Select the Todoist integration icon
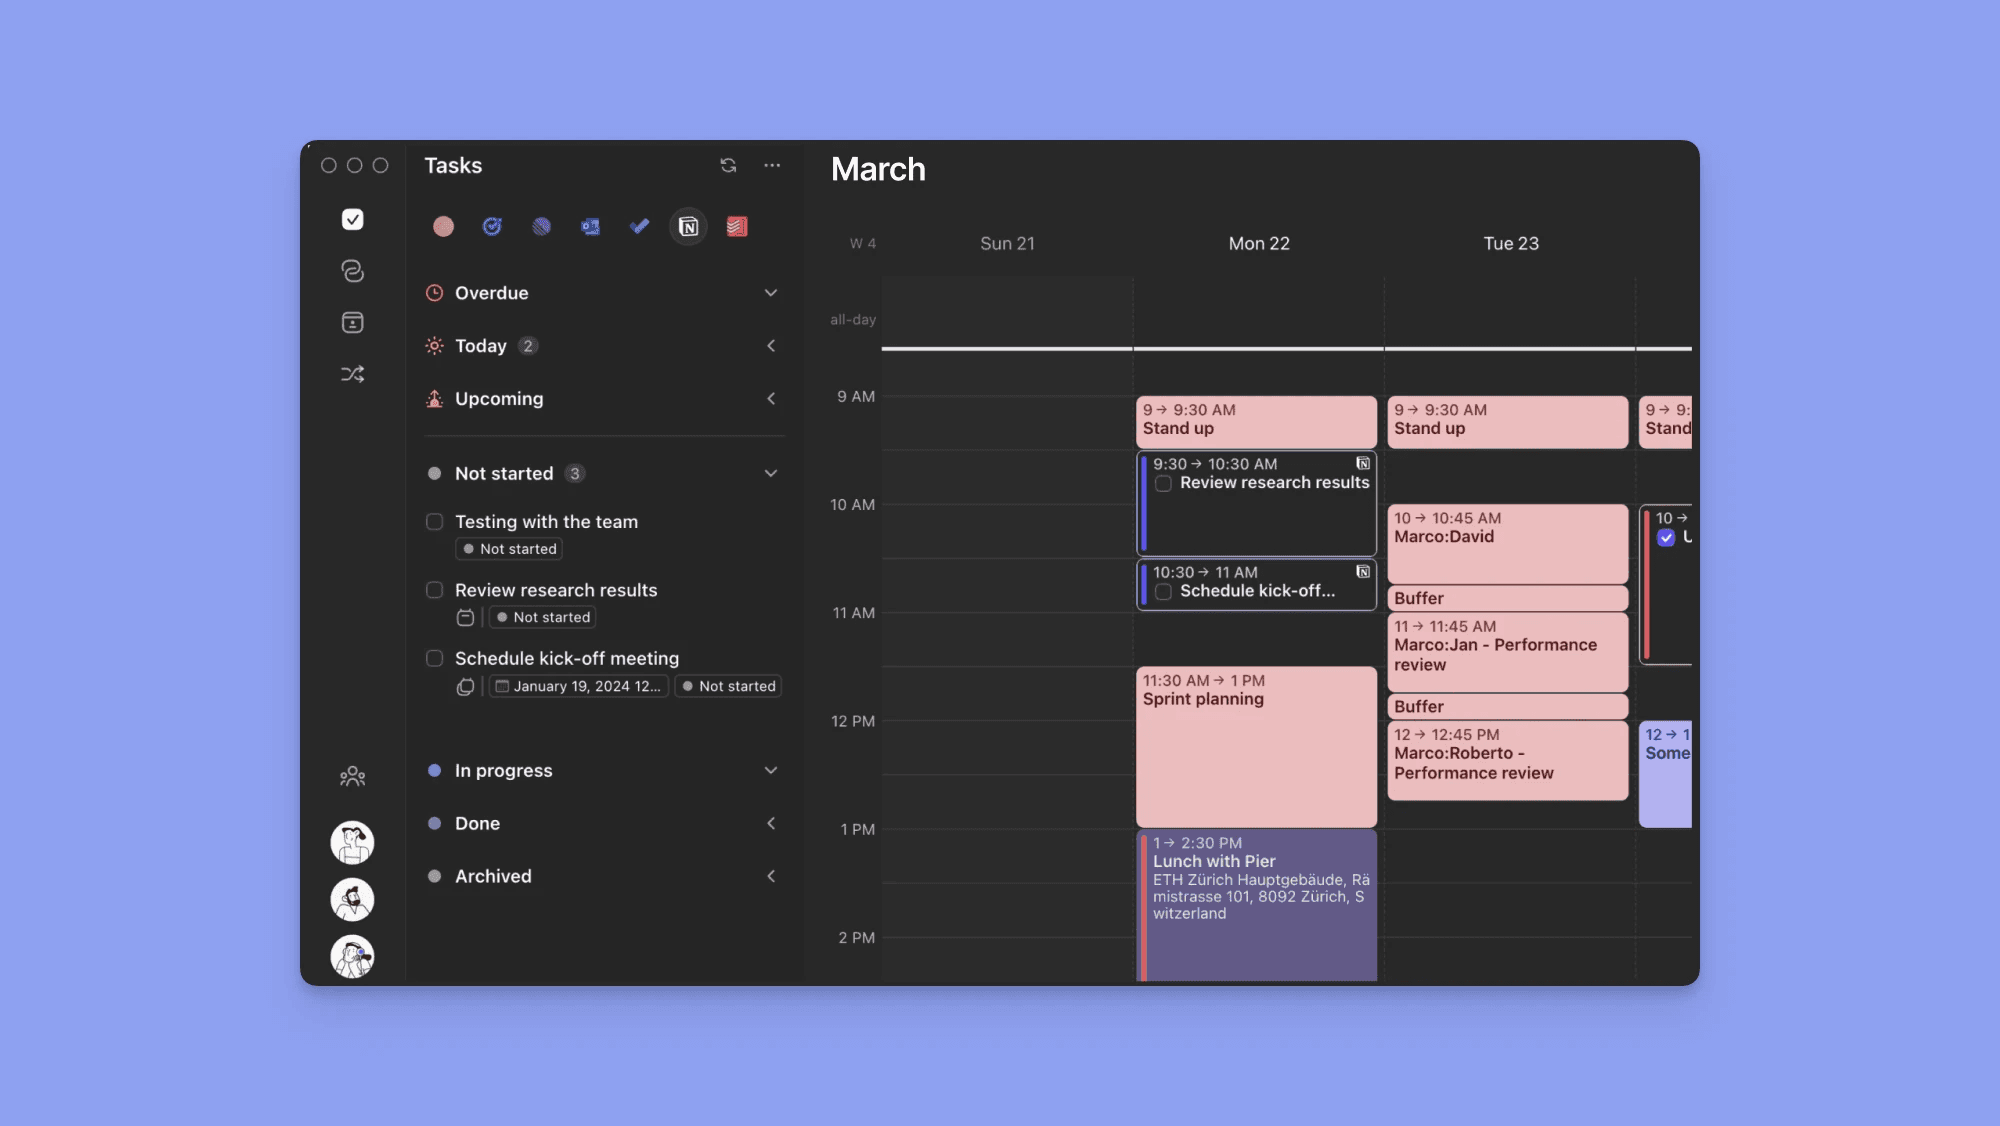This screenshot has height=1126, width=2000. (737, 227)
